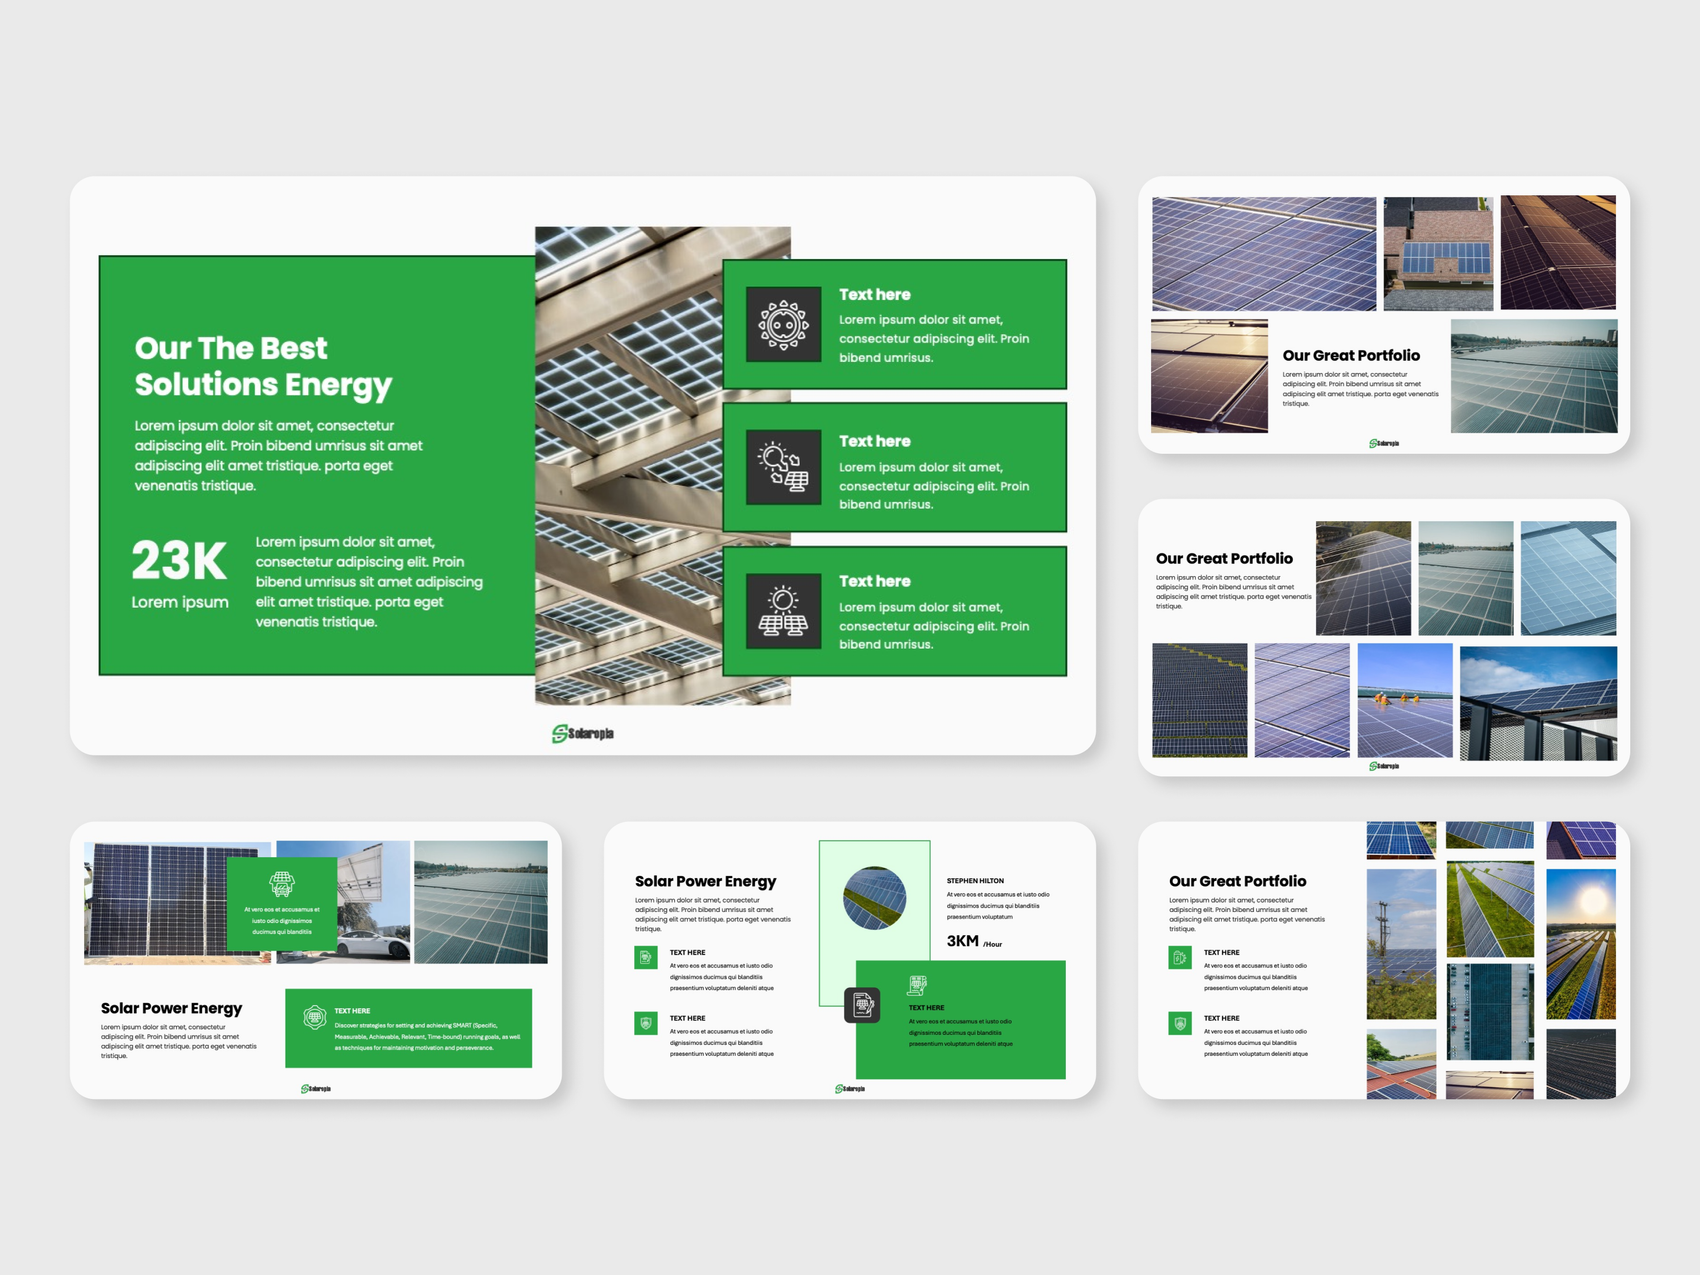Click the white solar plug icon above green-box TEXT HERE
Image resolution: width=1700 pixels, height=1275 pixels.
coord(917,986)
